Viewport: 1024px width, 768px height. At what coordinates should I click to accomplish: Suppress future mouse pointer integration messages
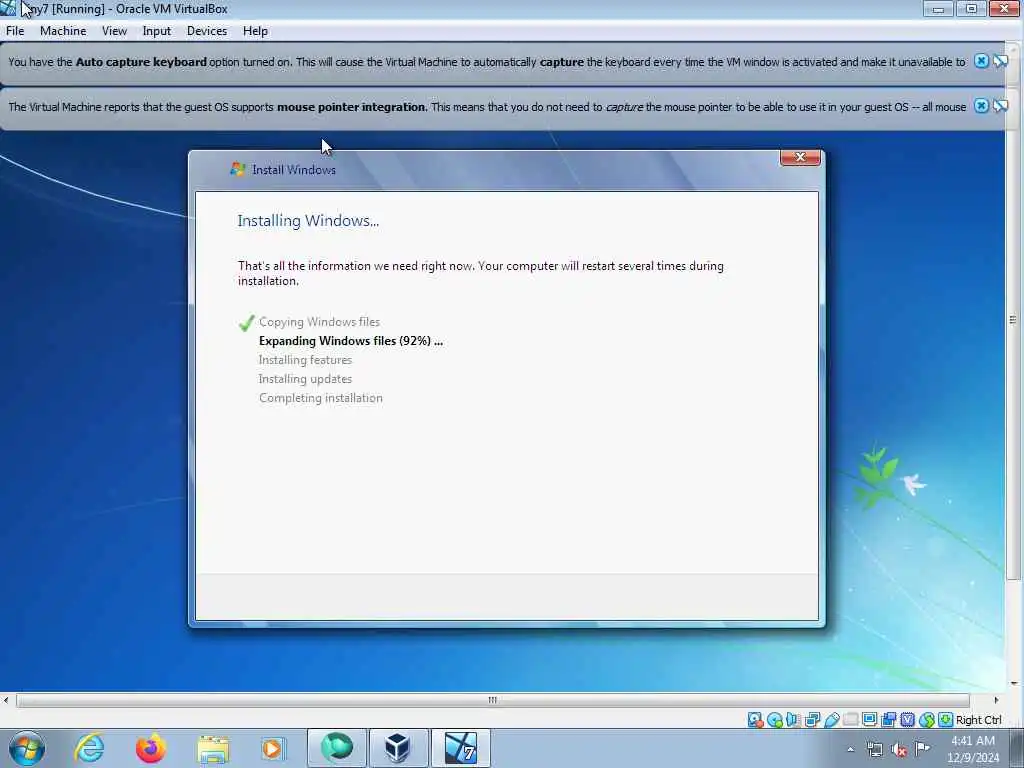pyautogui.click(x=1000, y=106)
